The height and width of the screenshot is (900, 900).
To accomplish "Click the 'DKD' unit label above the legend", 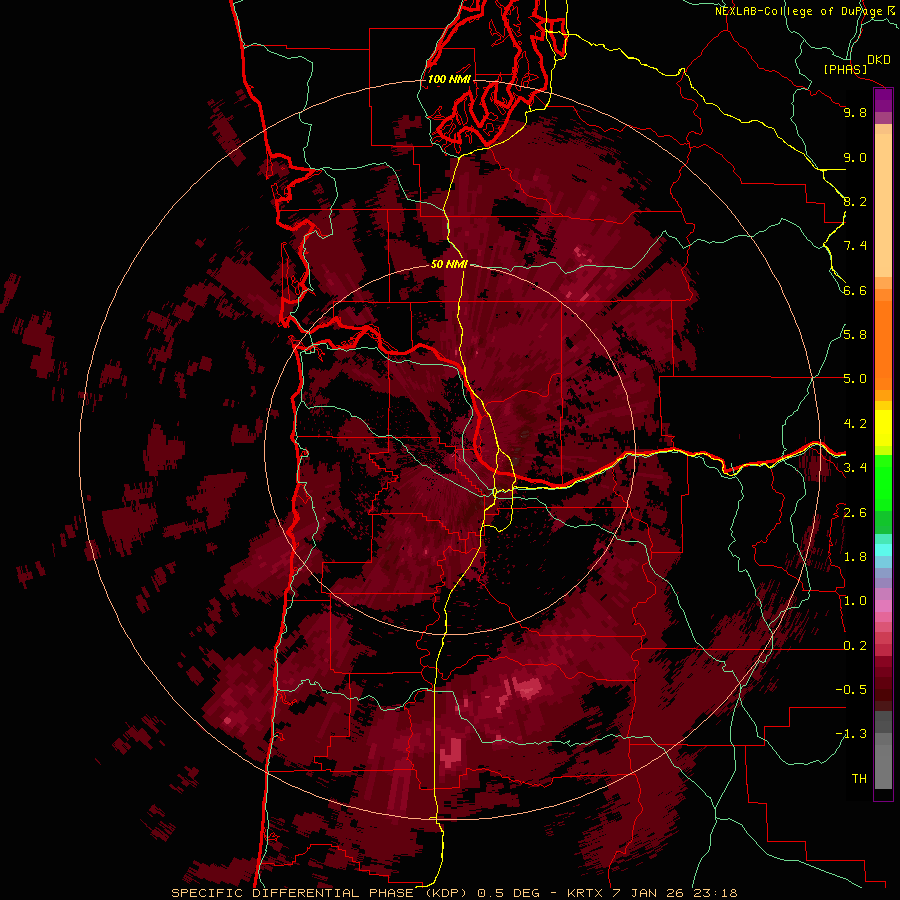I will click(x=878, y=60).
